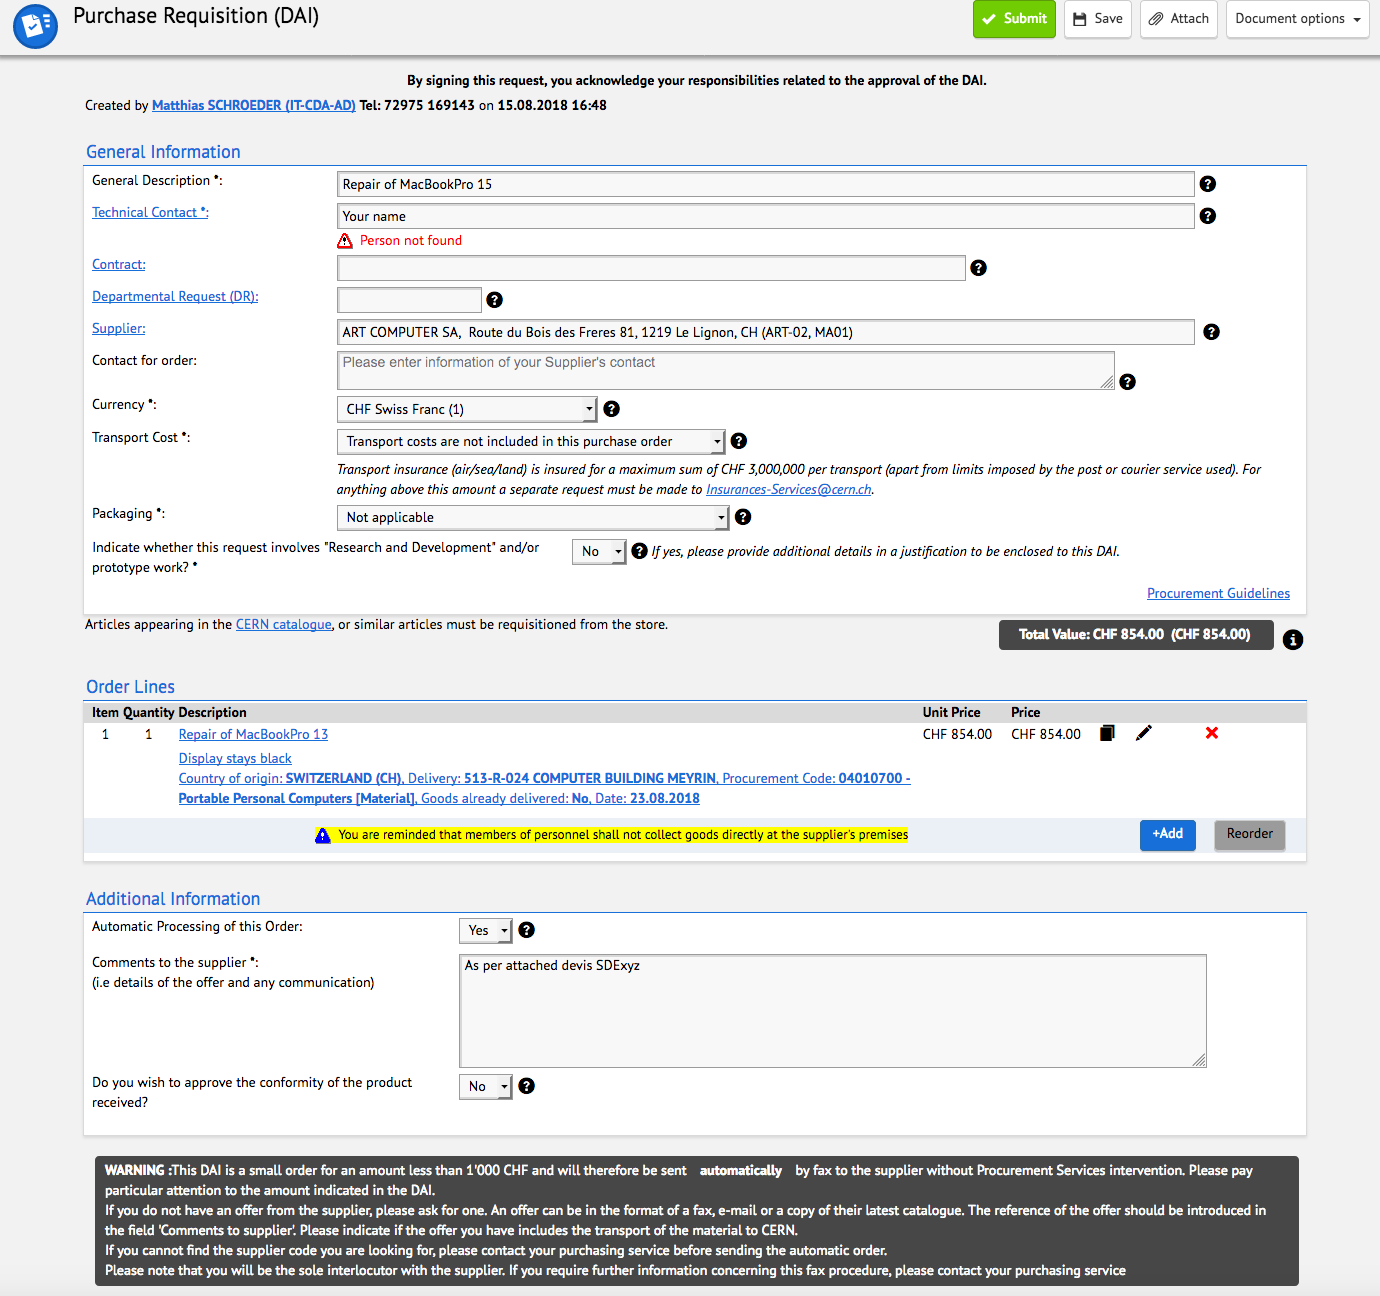This screenshot has width=1380, height=1296.
Task: Open help for conformity approval question
Action: point(527,1086)
